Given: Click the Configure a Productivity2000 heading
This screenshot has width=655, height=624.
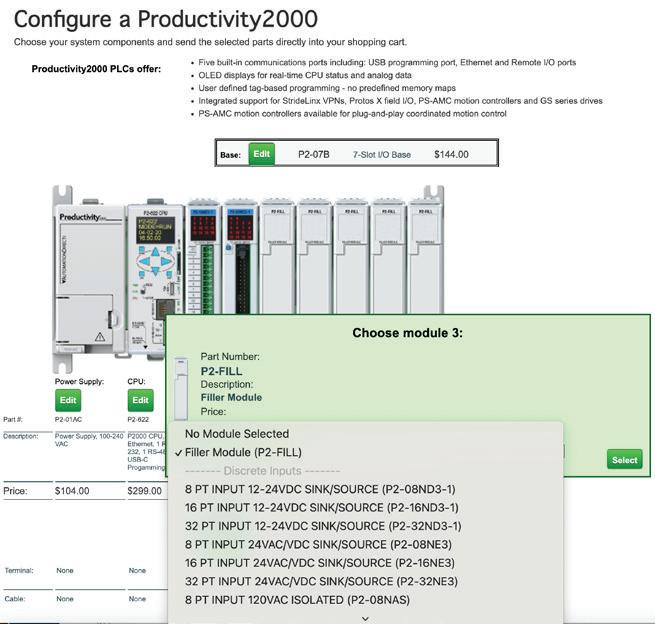Looking at the screenshot, I should click(x=166, y=19).
